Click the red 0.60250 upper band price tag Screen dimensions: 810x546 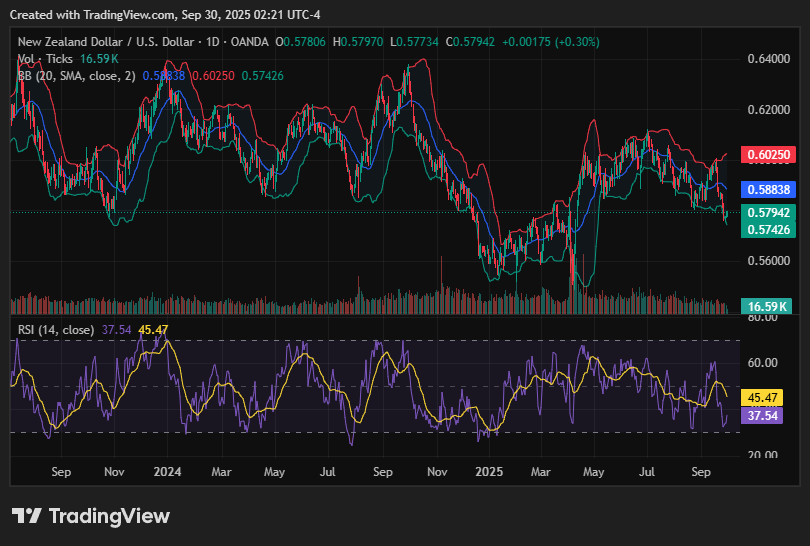[x=767, y=155]
